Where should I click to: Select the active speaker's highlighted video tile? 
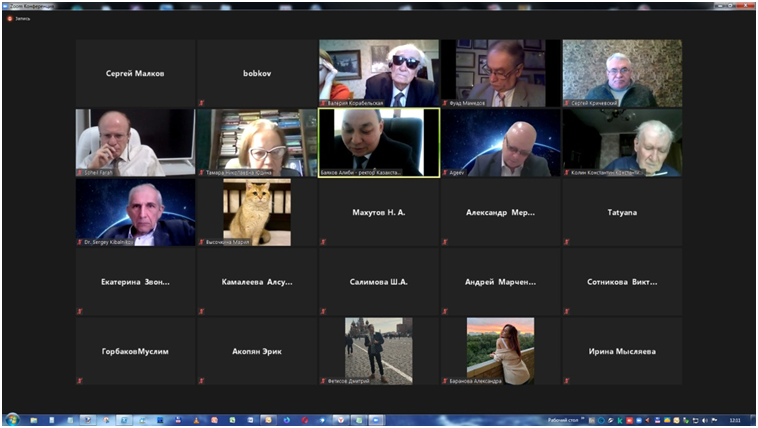[x=379, y=142]
